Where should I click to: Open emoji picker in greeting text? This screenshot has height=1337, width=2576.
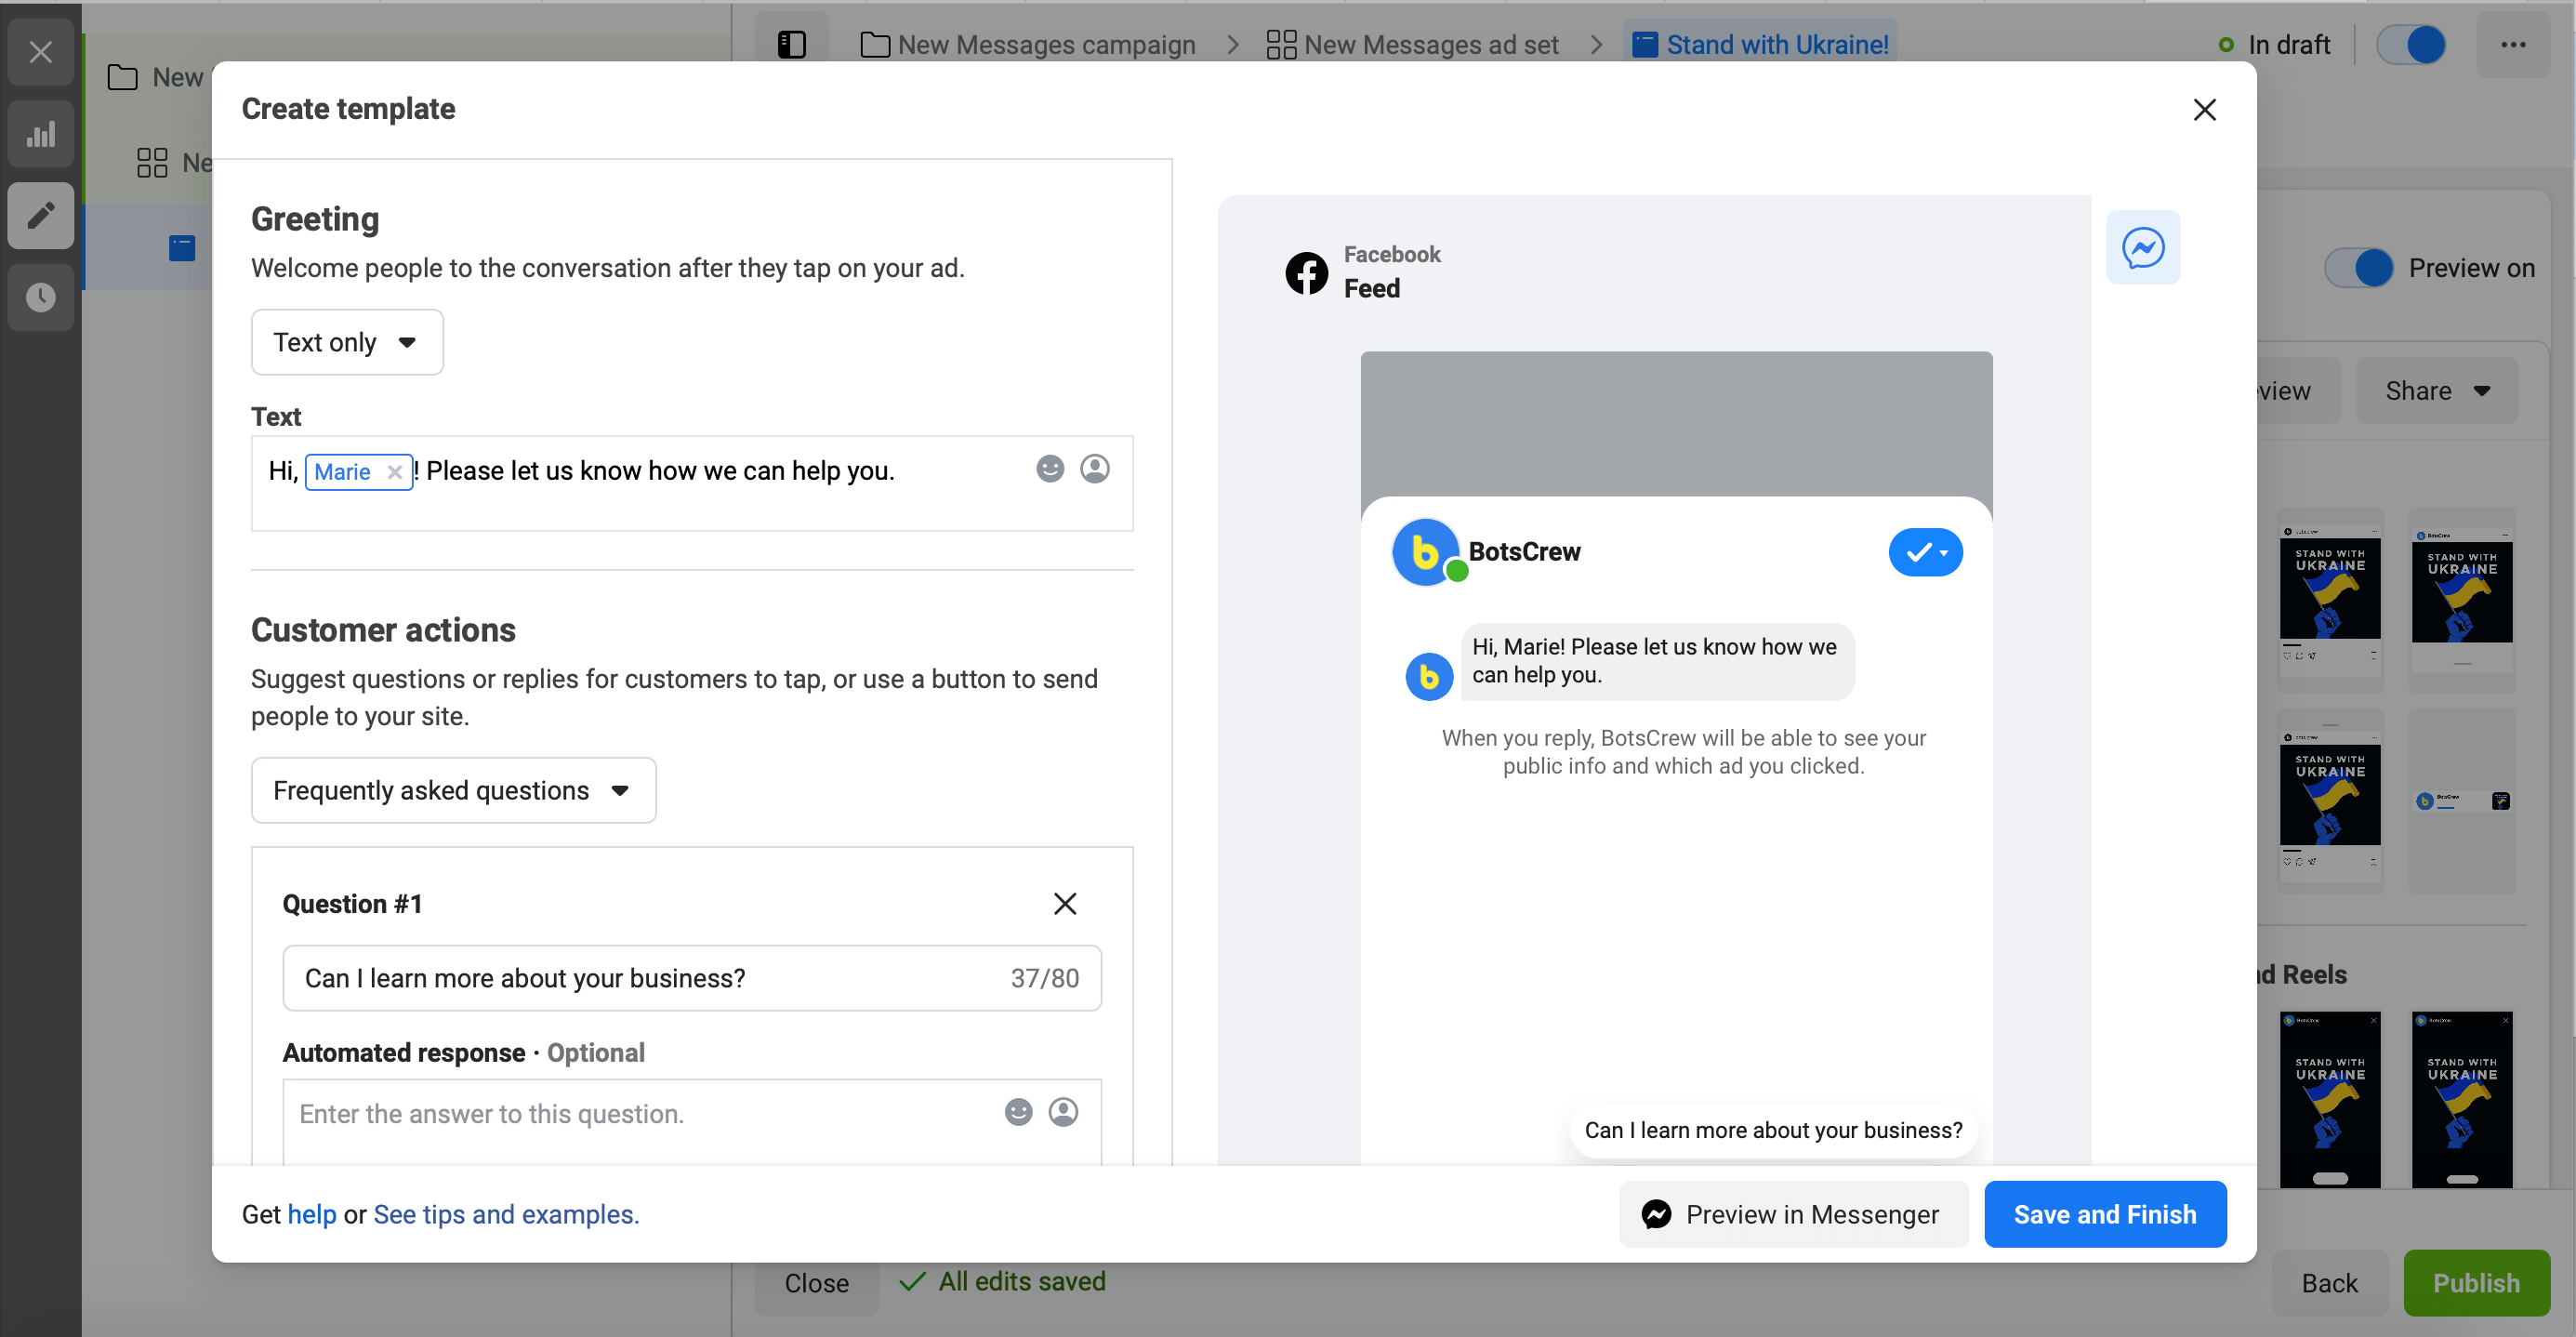tap(1049, 469)
